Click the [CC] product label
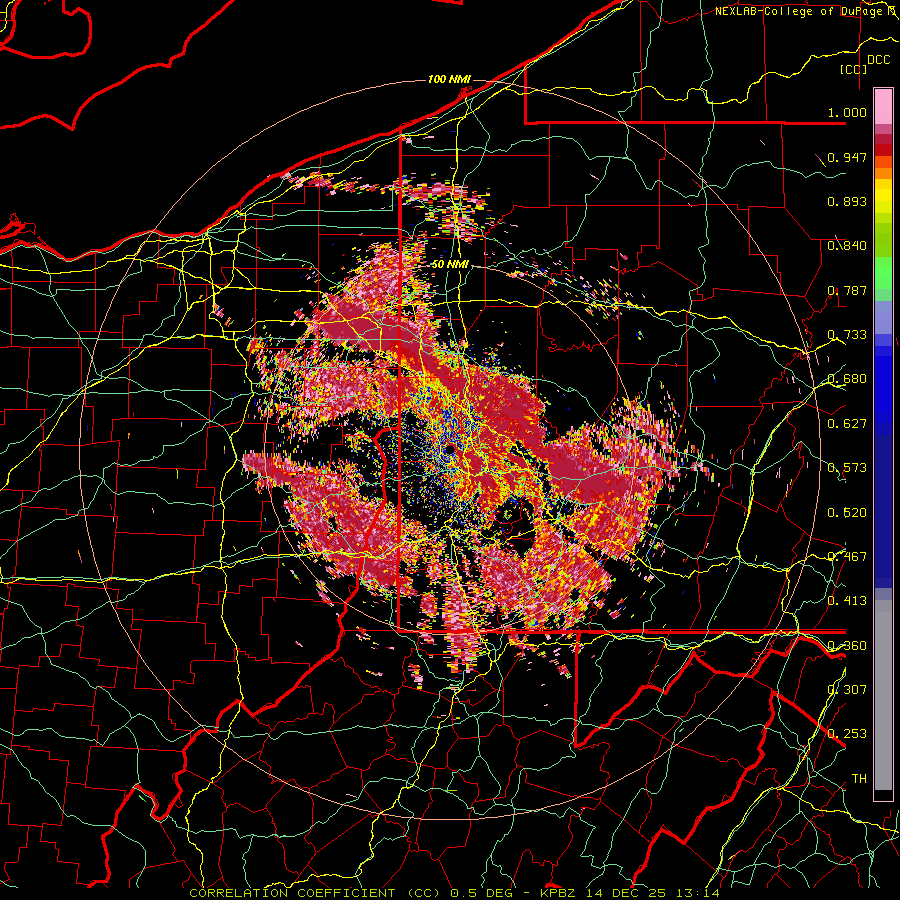The height and width of the screenshot is (900, 900). 853,69
